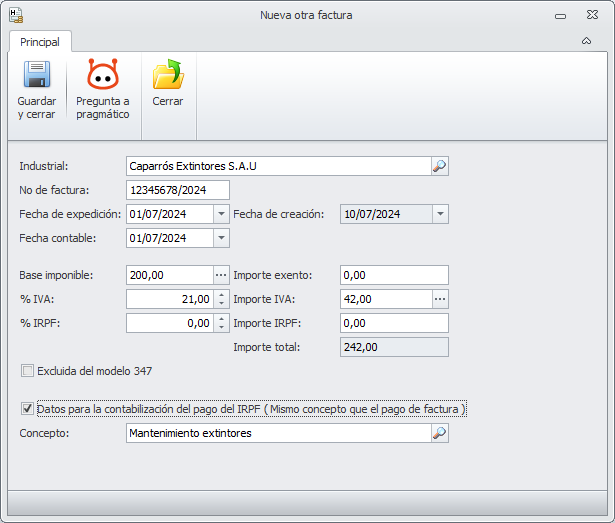615x523 pixels.
Task: Open Importe IVA ellipsis details button
Action: click(440, 299)
